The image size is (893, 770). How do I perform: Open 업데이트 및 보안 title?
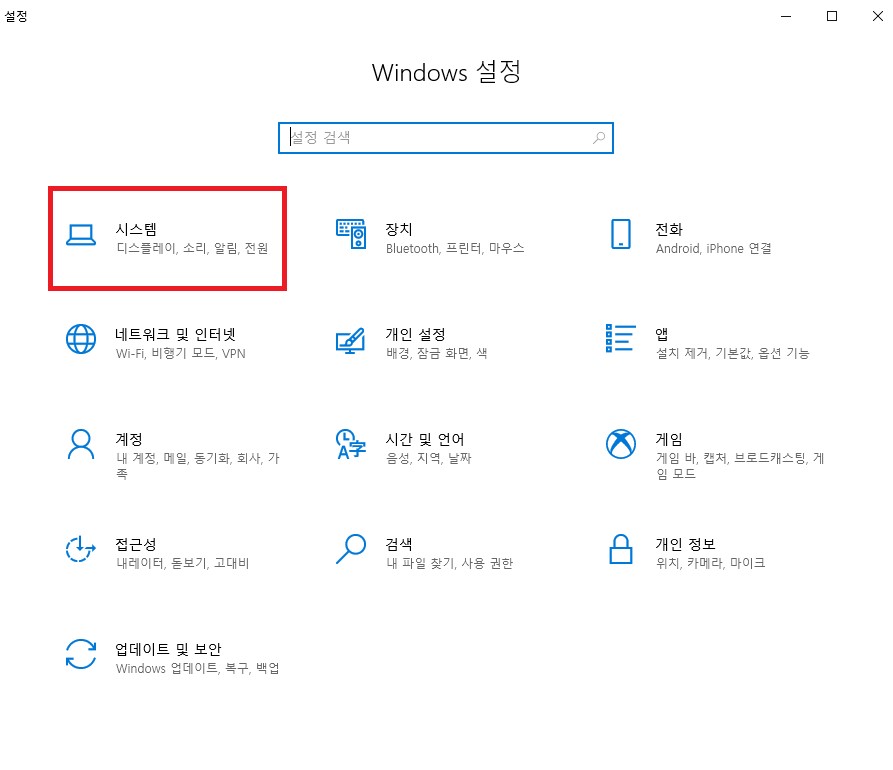point(168,649)
